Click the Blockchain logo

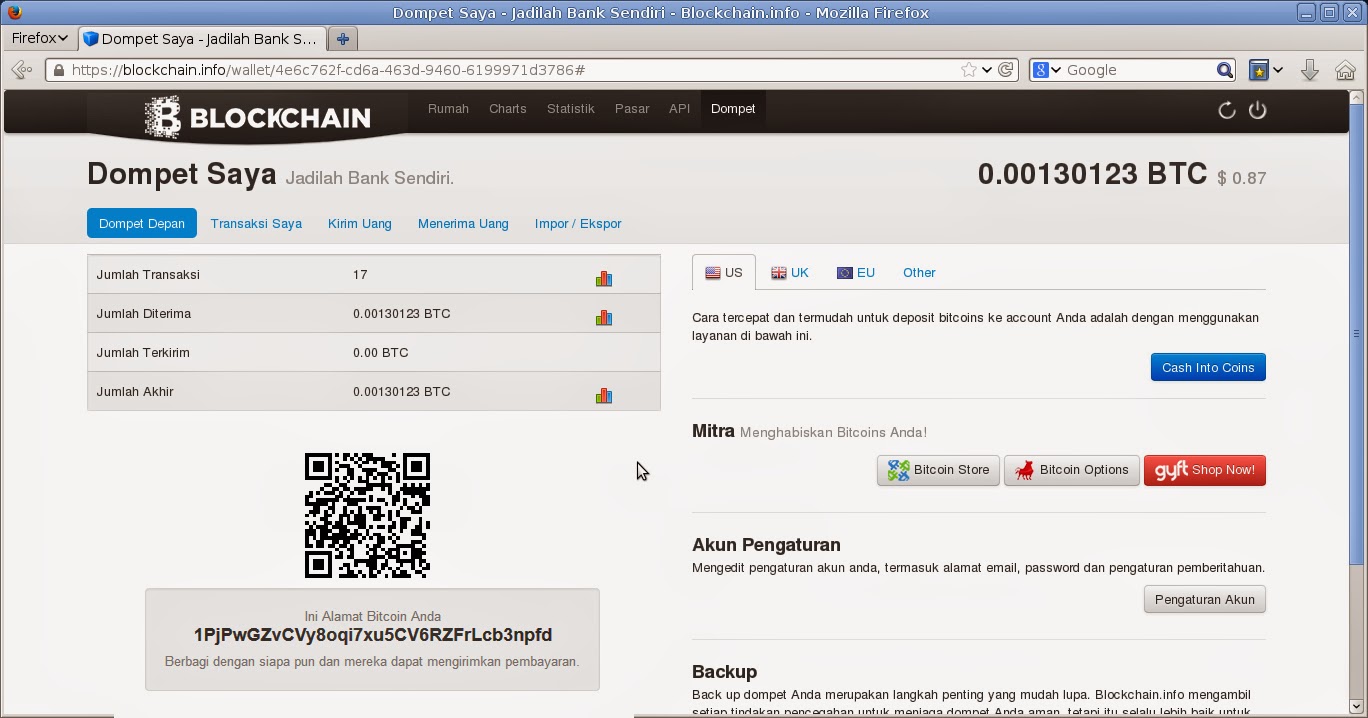[x=258, y=118]
